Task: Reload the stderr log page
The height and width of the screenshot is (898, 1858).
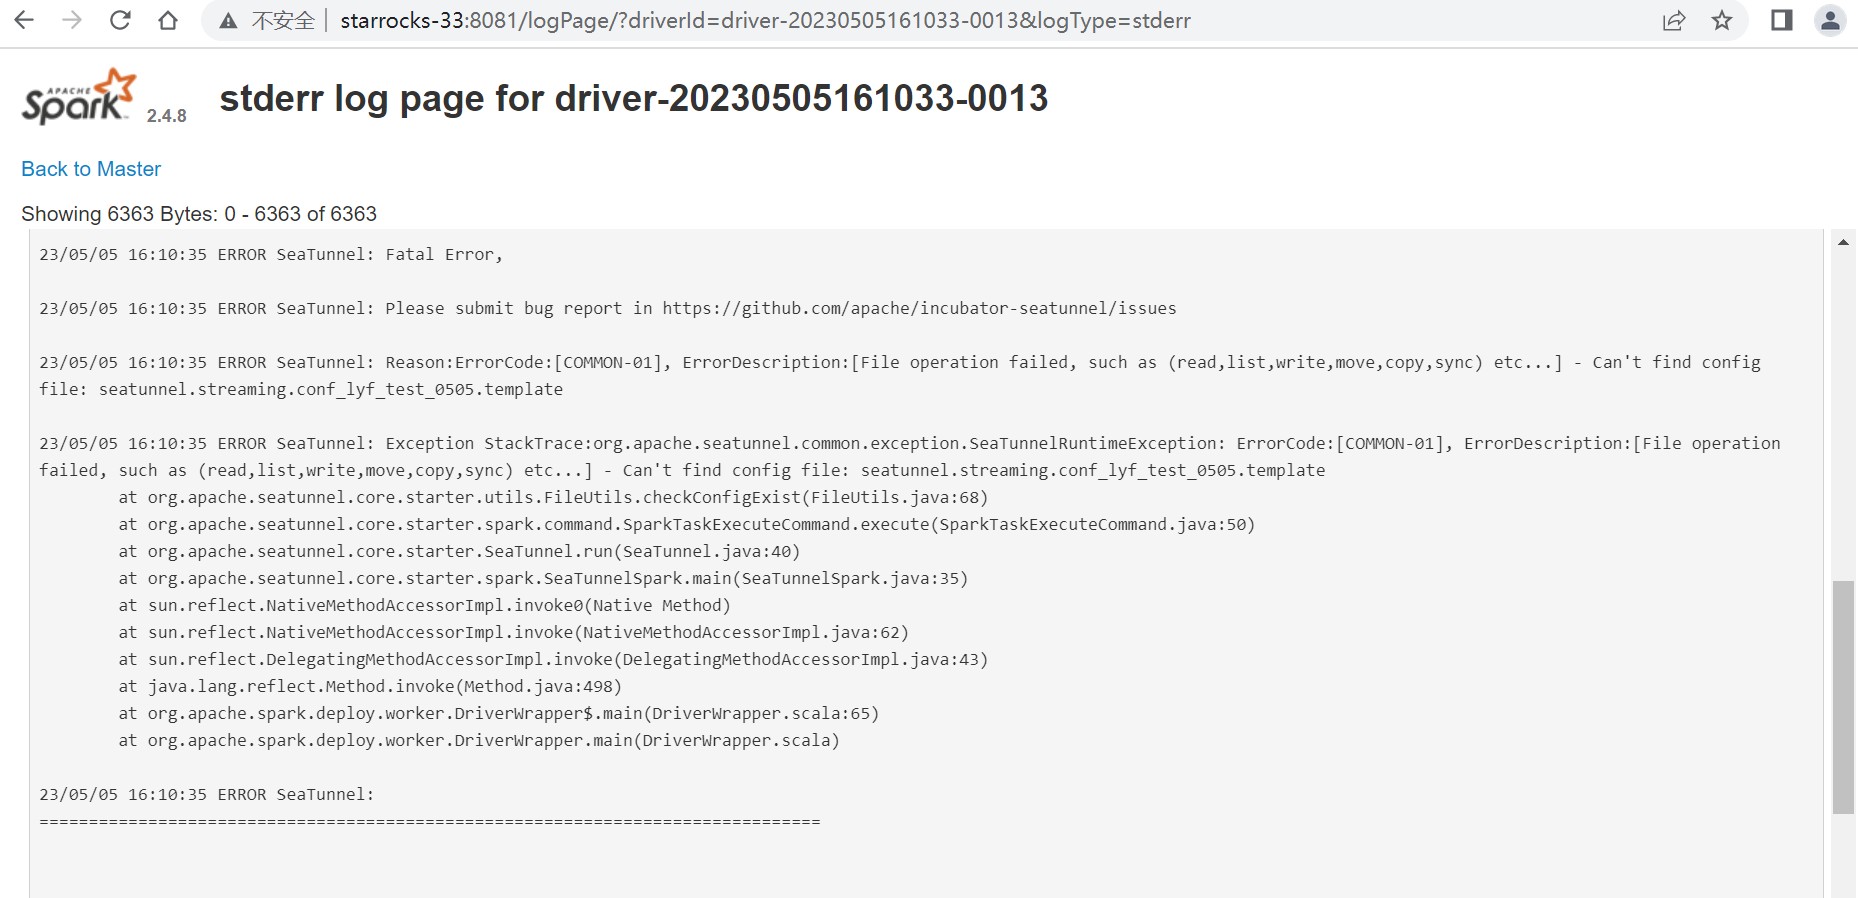Action: tap(120, 20)
